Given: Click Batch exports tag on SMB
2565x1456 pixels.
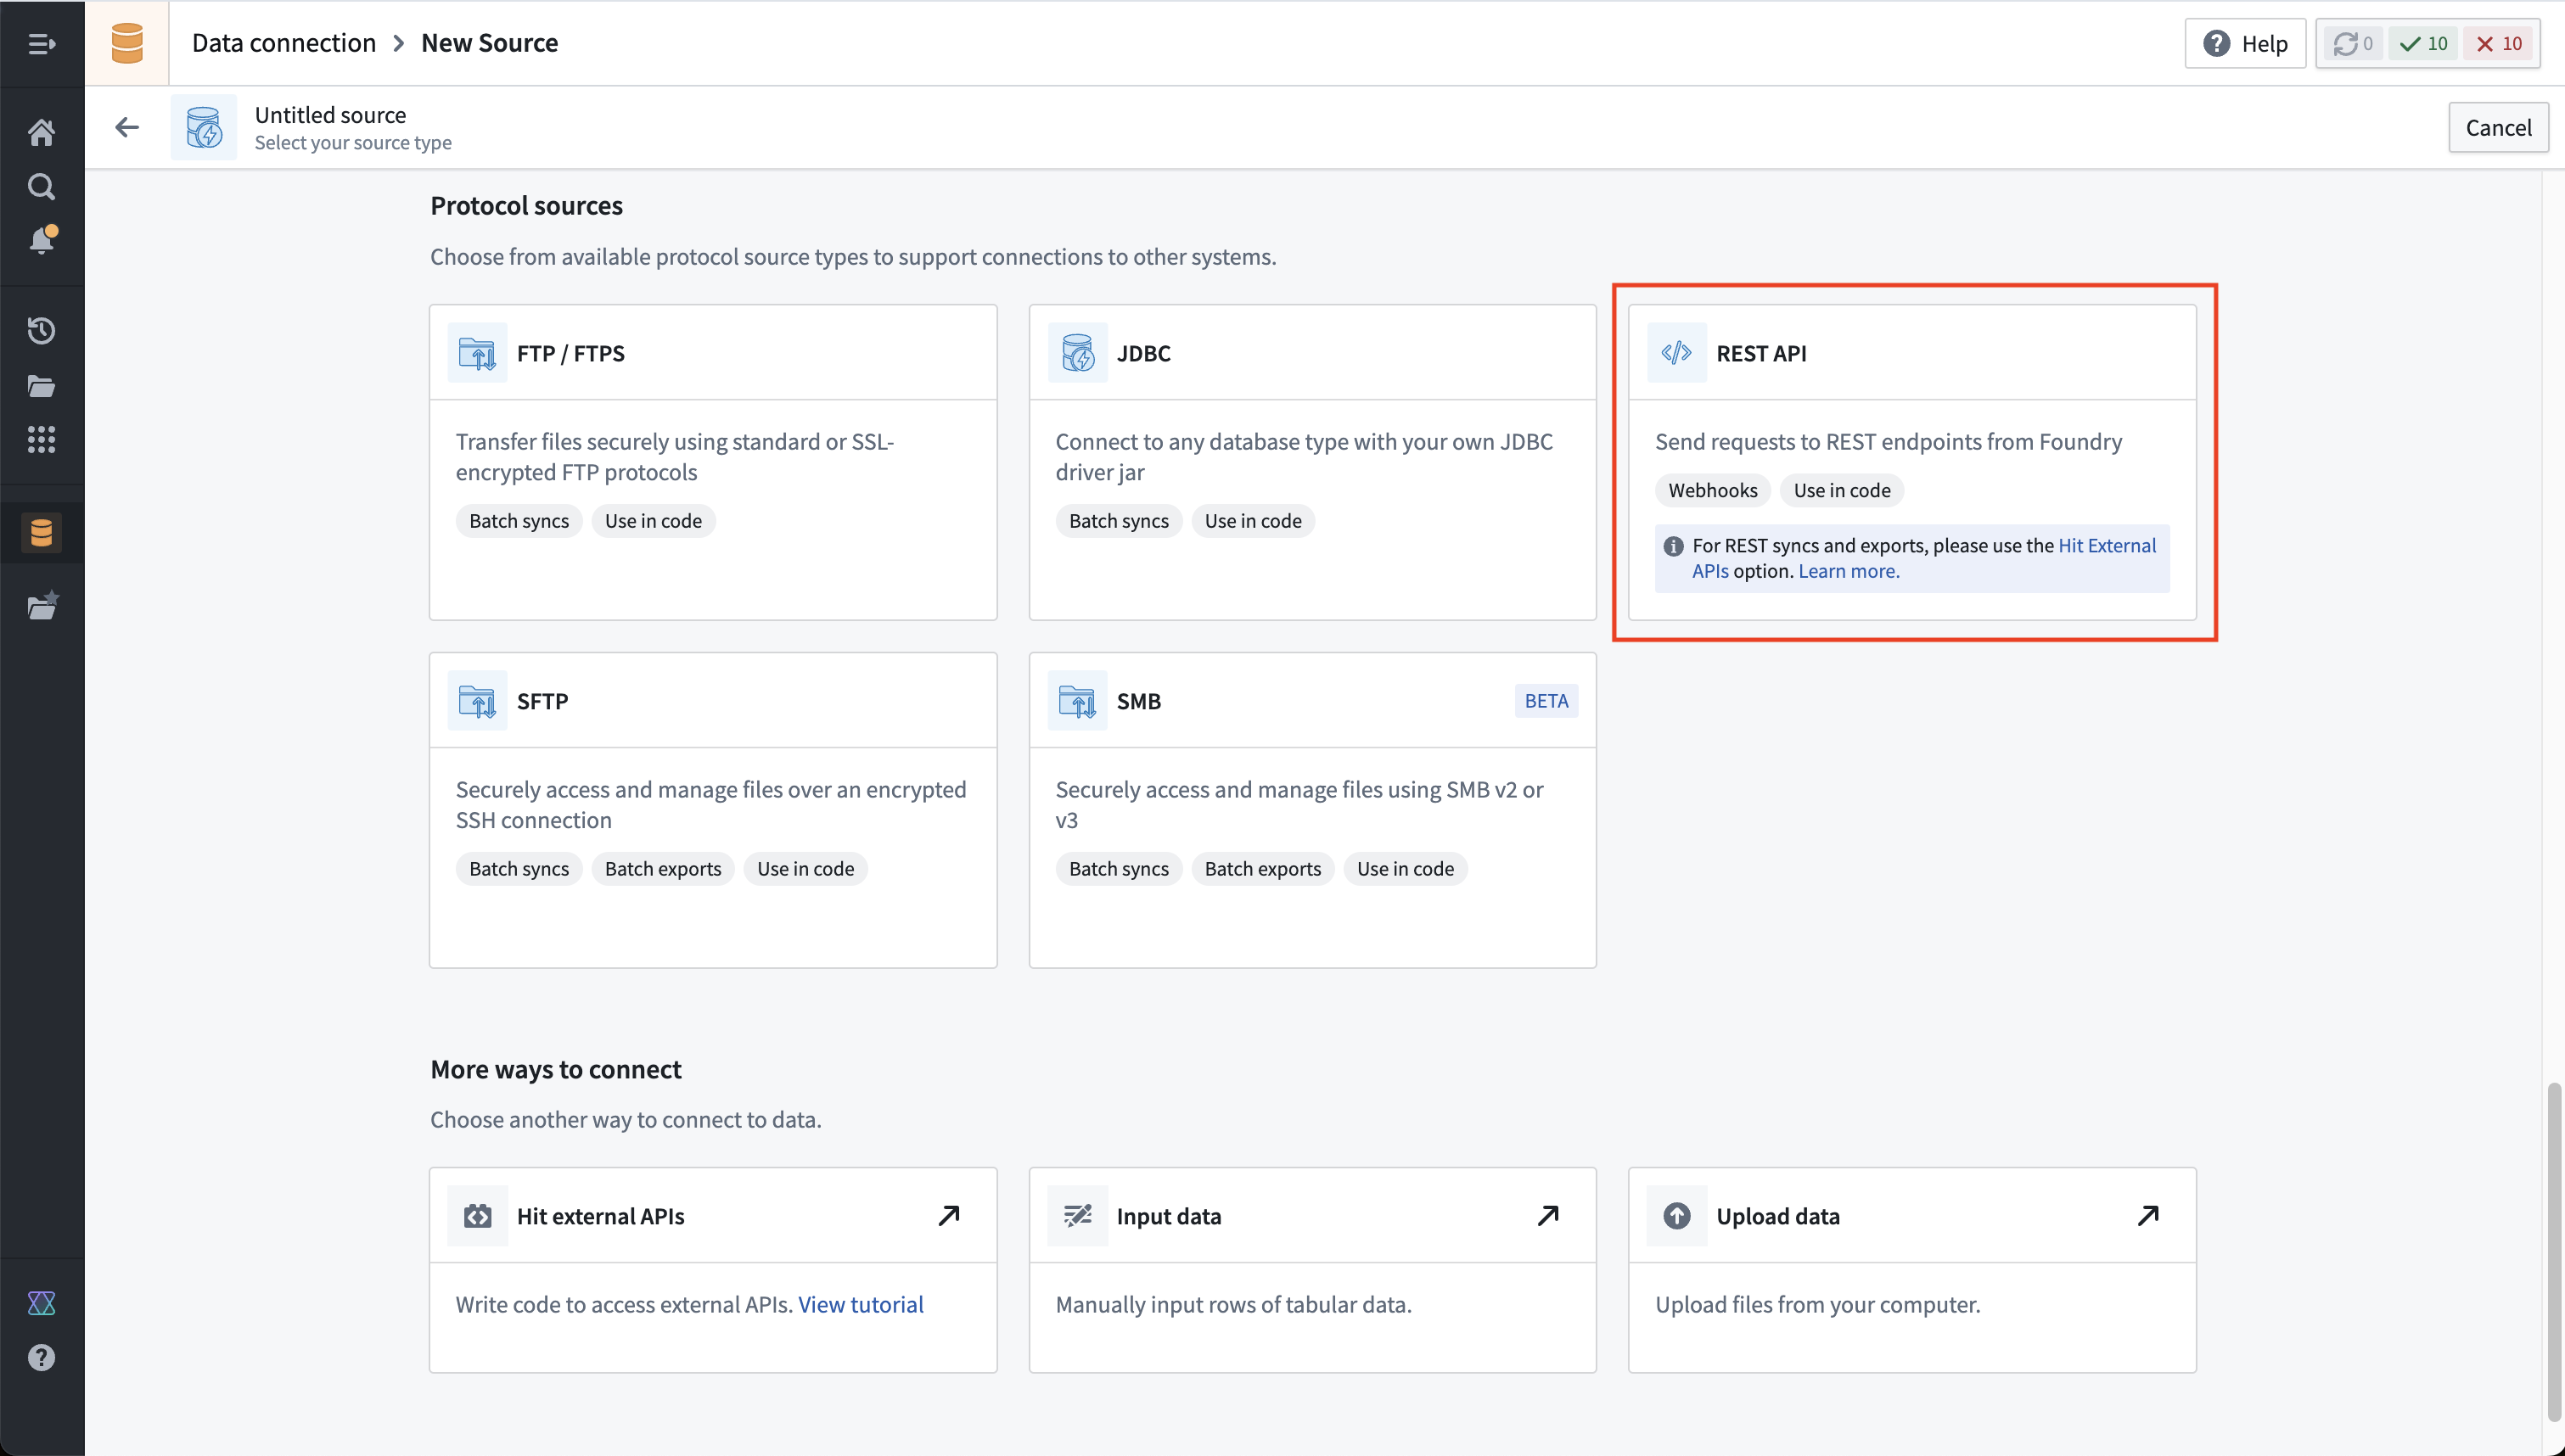Looking at the screenshot, I should [x=1263, y=869].
